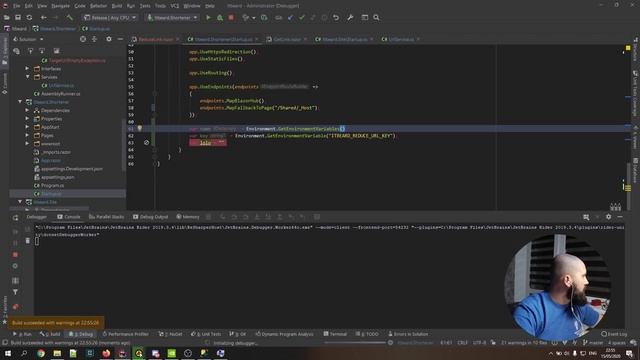
Task: Click the breakpoint marker in the editor gutter
Action: point(147,142)
